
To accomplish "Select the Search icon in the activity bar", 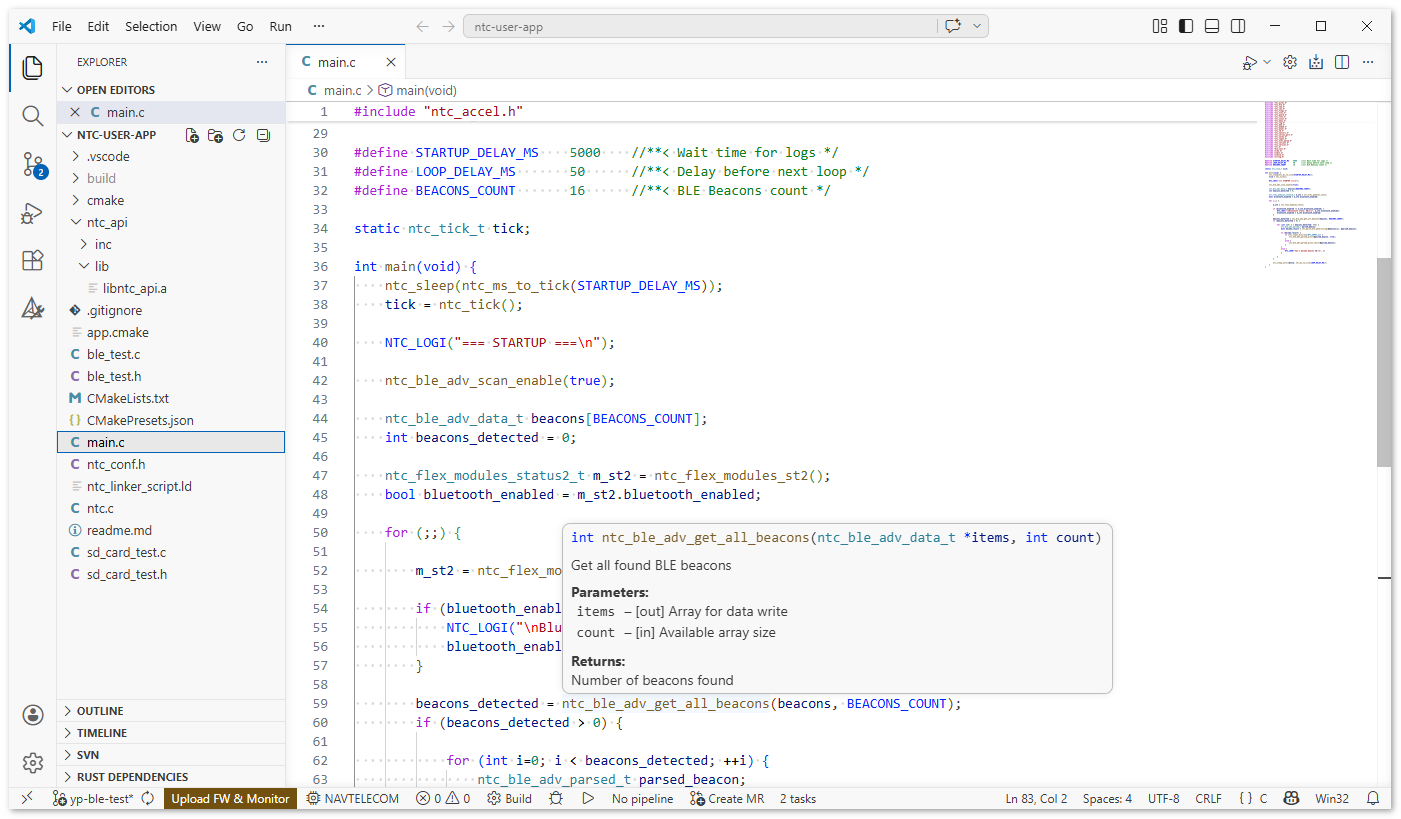I will tap(32, 116).
